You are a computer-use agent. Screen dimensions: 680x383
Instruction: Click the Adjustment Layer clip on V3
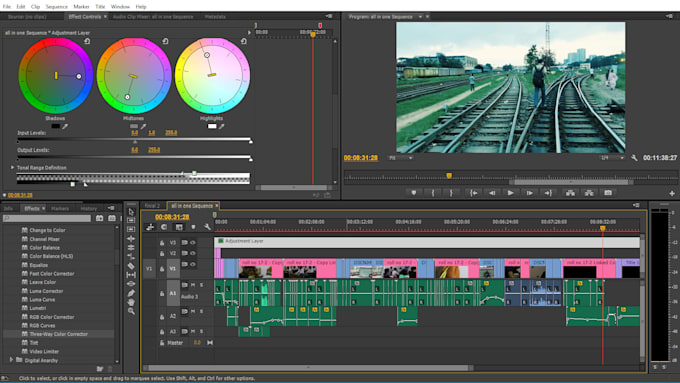(x=427, y=242)
